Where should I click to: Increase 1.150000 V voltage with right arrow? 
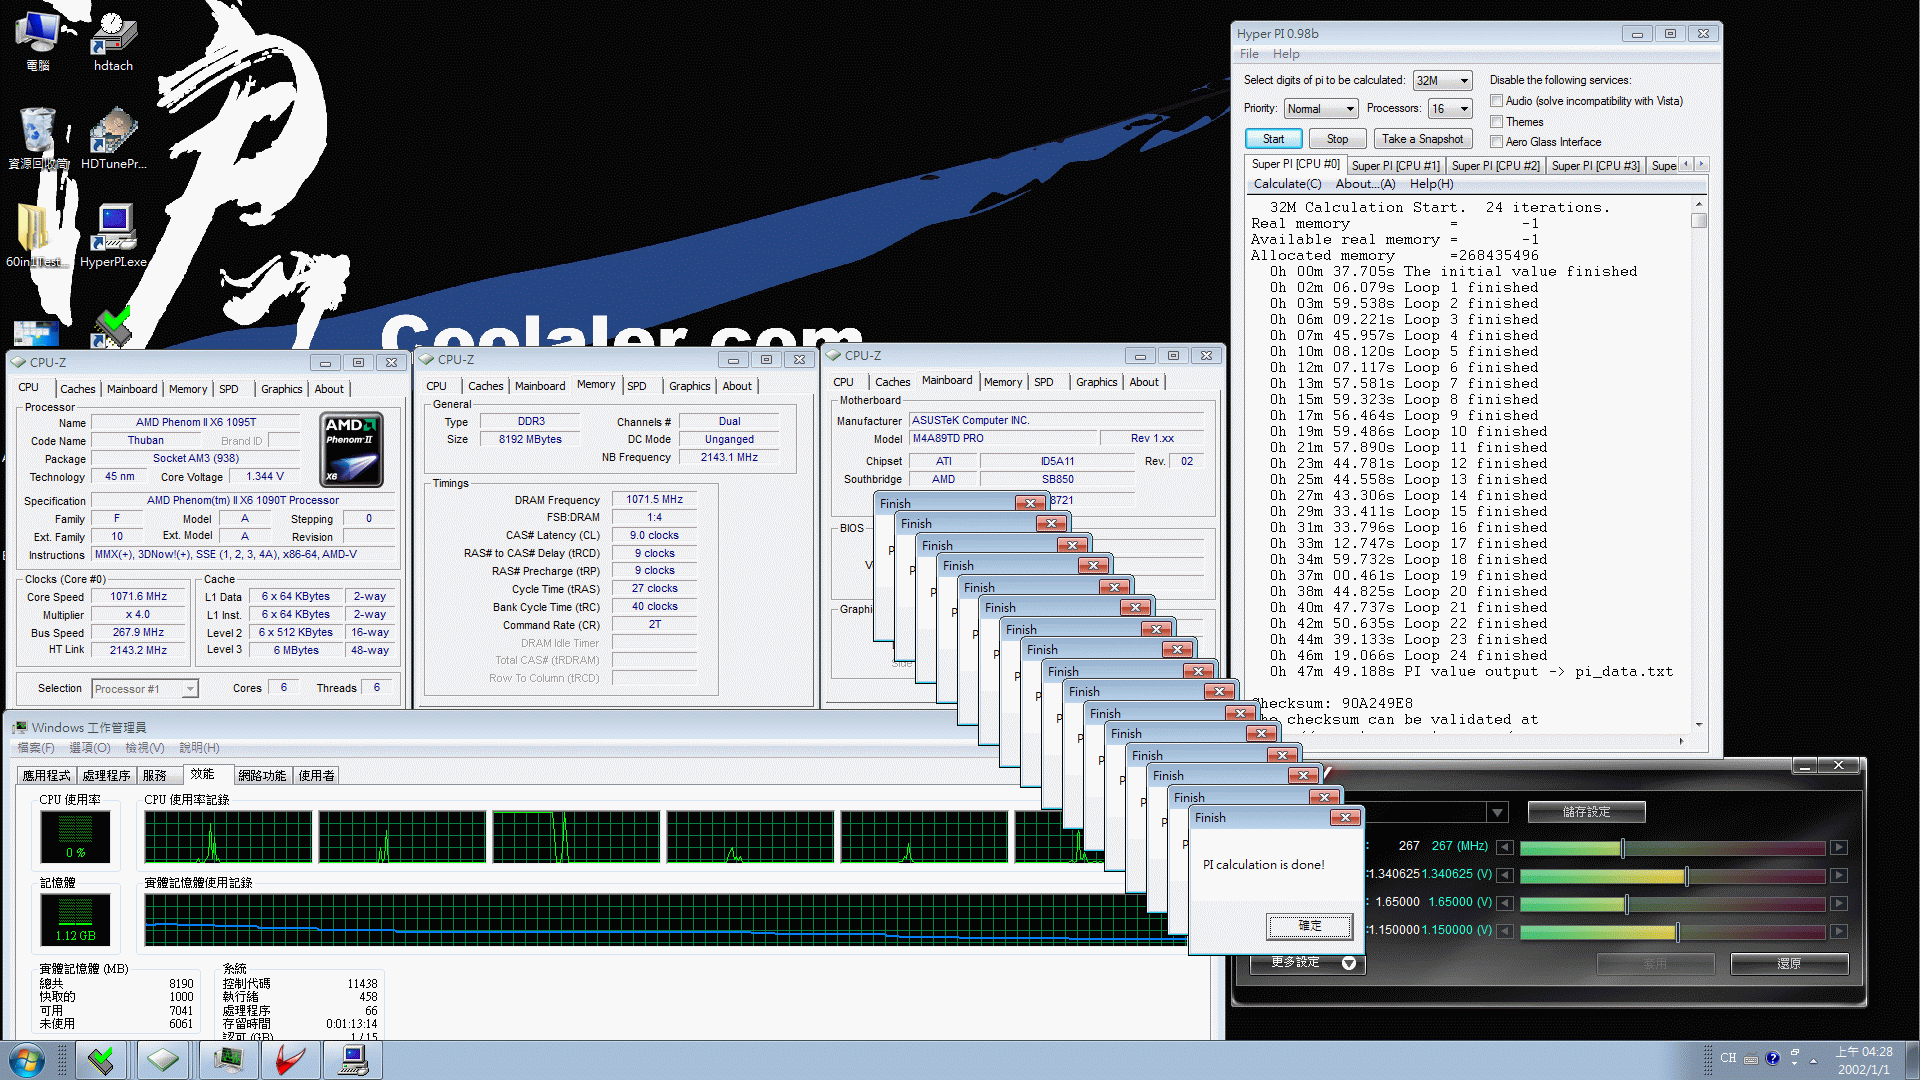tap(1838, 931)
